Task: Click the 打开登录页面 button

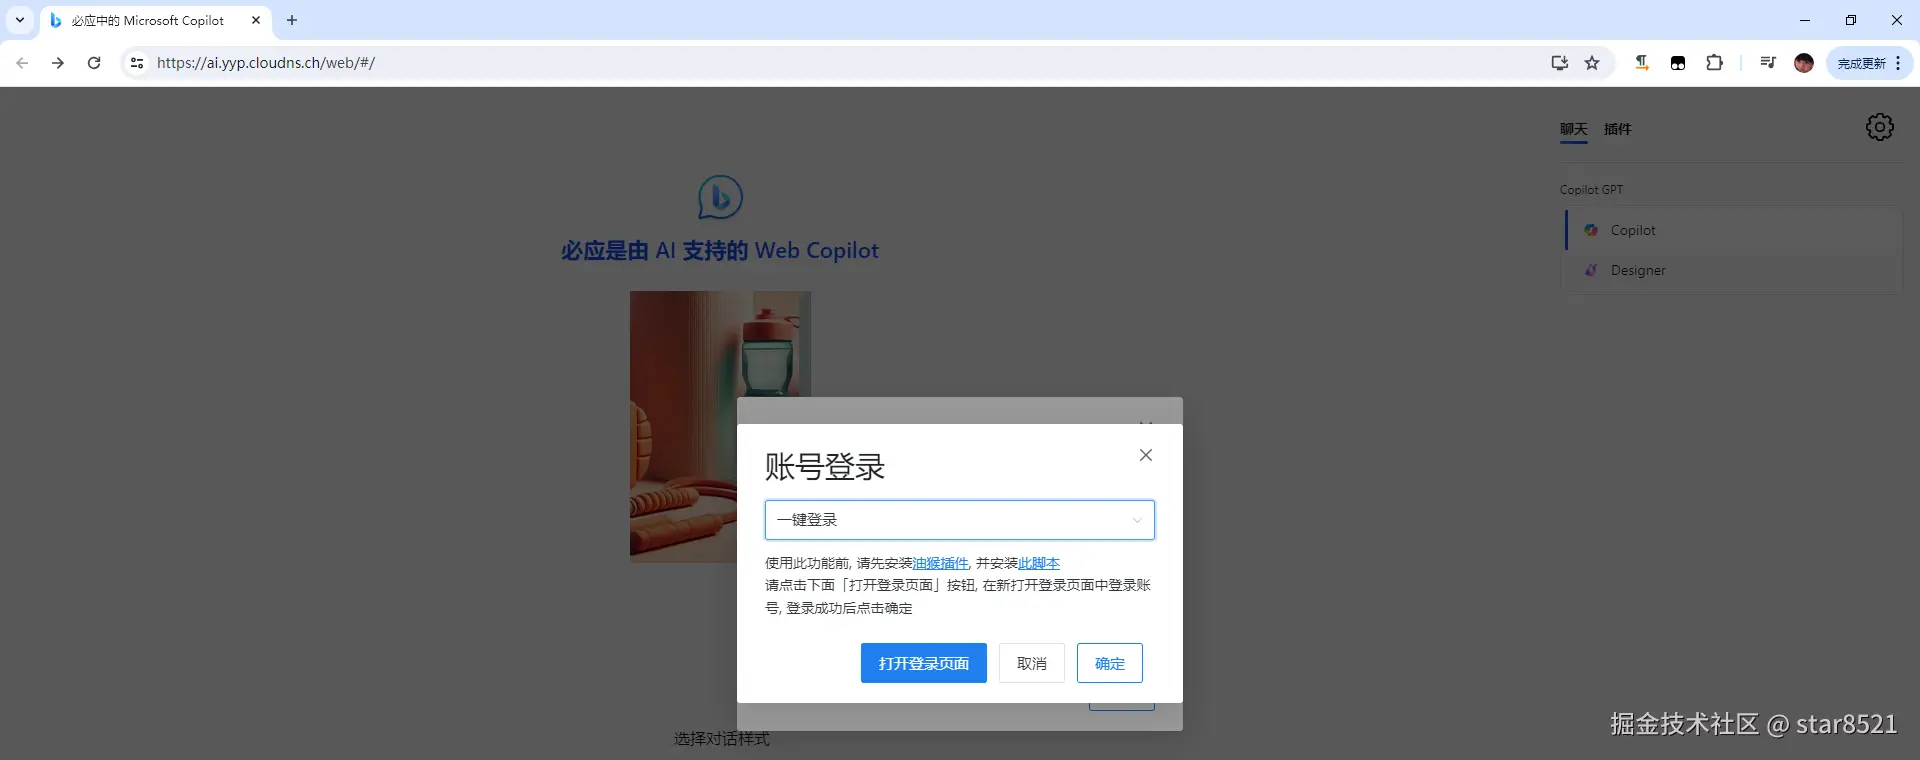Action: (x=924, y=663)
